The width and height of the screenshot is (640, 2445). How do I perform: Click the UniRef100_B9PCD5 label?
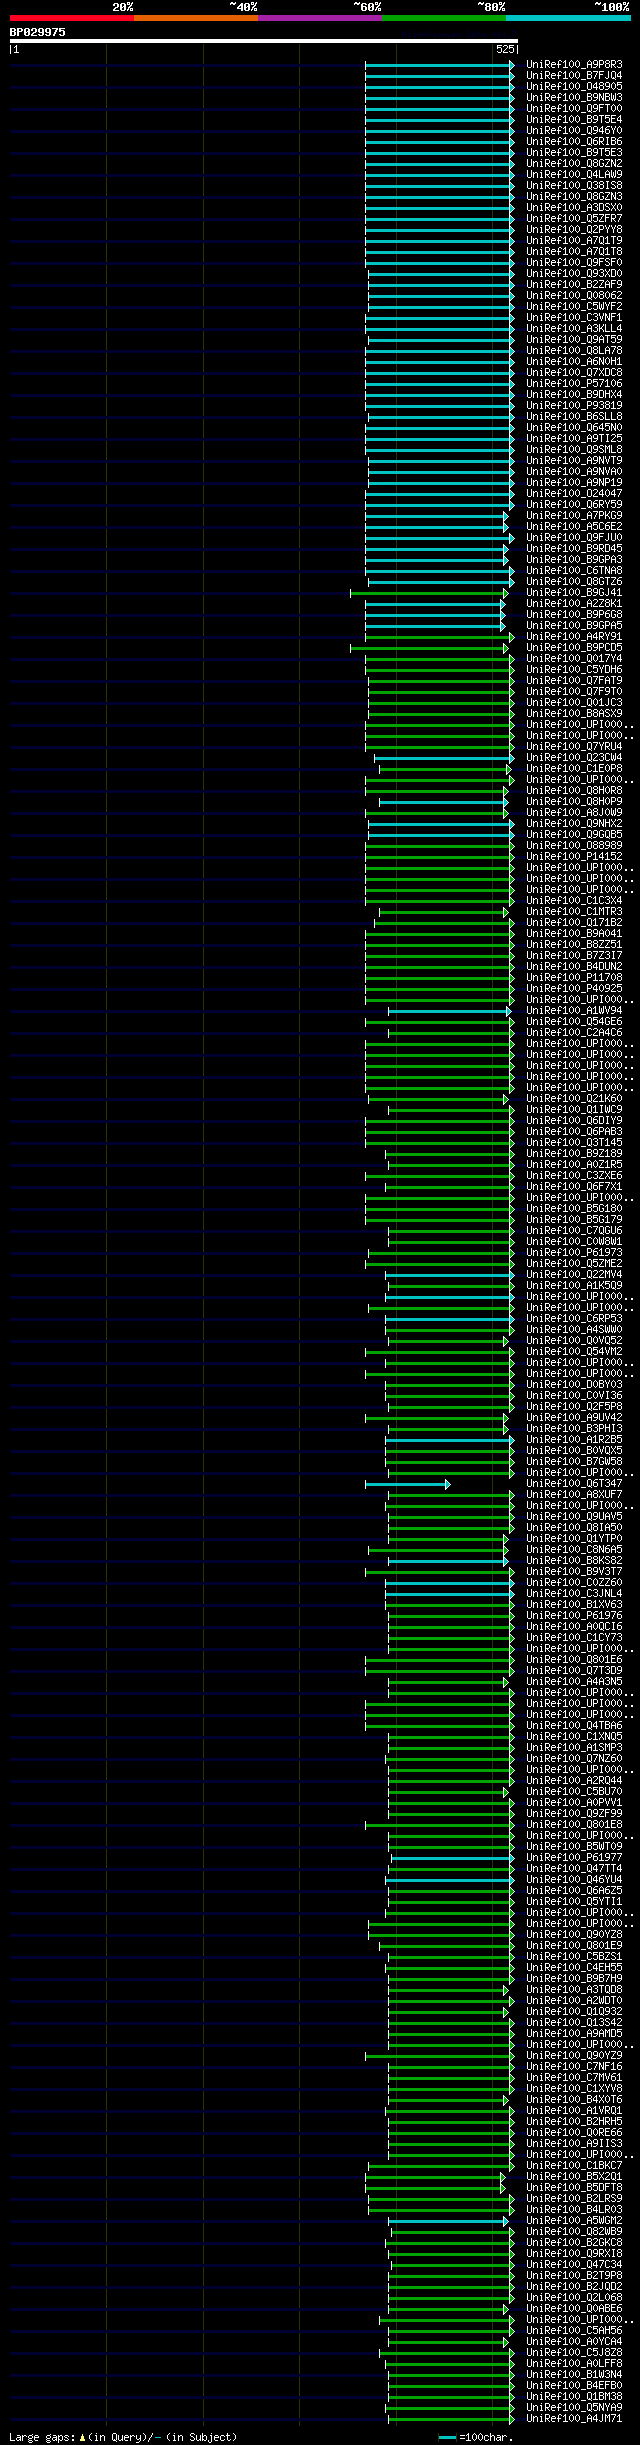(574, 648)
